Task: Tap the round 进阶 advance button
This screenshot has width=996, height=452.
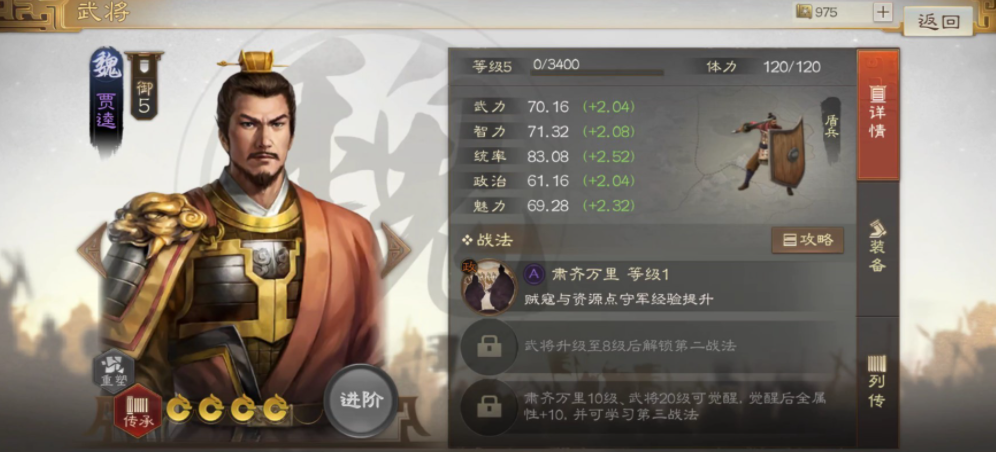Action: click(361, 401)
